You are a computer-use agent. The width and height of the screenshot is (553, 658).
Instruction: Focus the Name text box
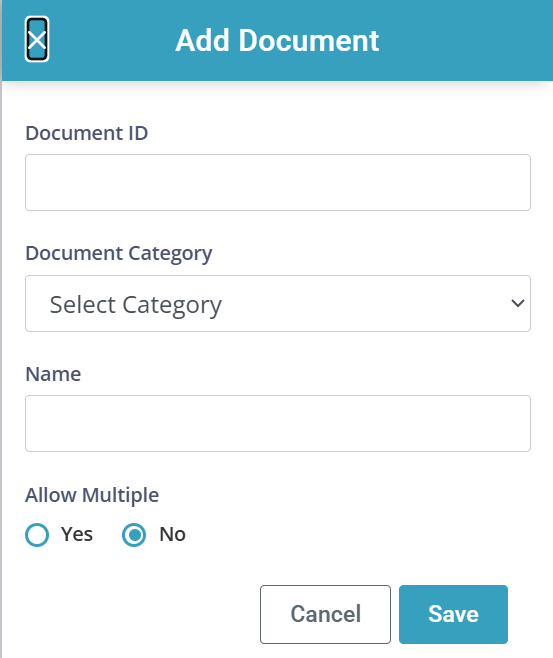tap(278, 423)
